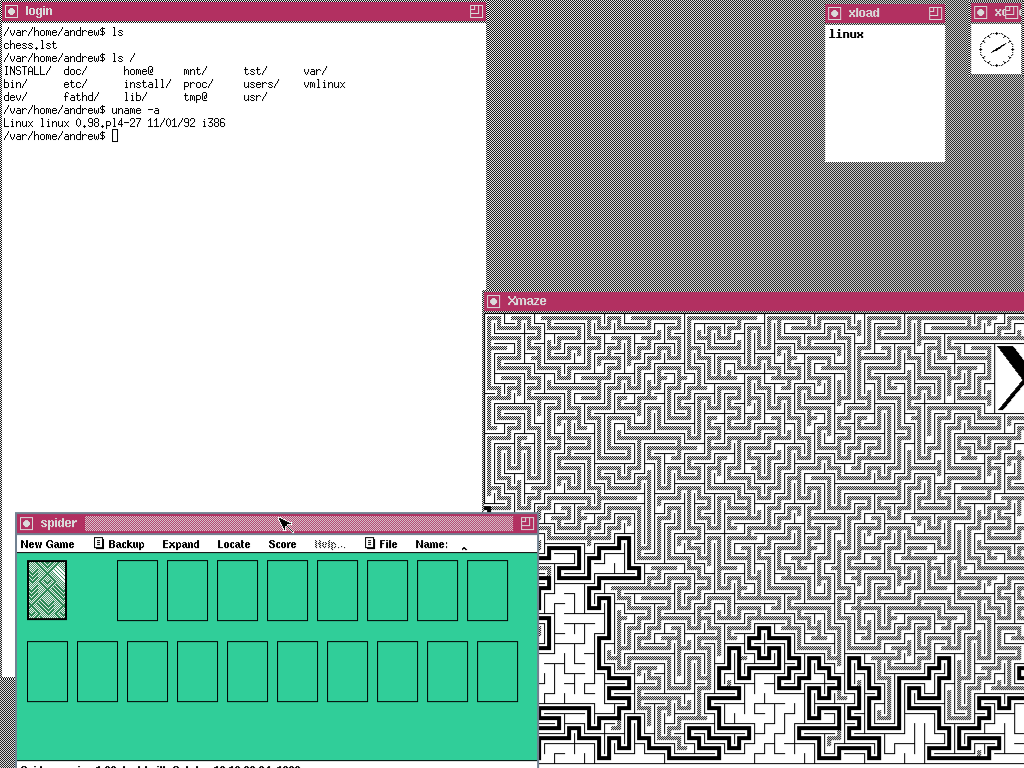Start a New Game in spider
This screenshot has height=768, width=1024.
coord(47,544)
